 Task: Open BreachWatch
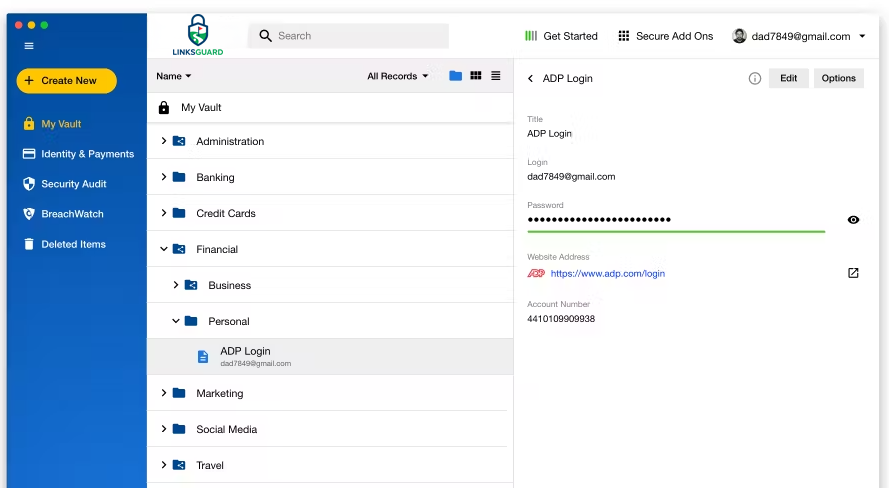tap(72, 214)
